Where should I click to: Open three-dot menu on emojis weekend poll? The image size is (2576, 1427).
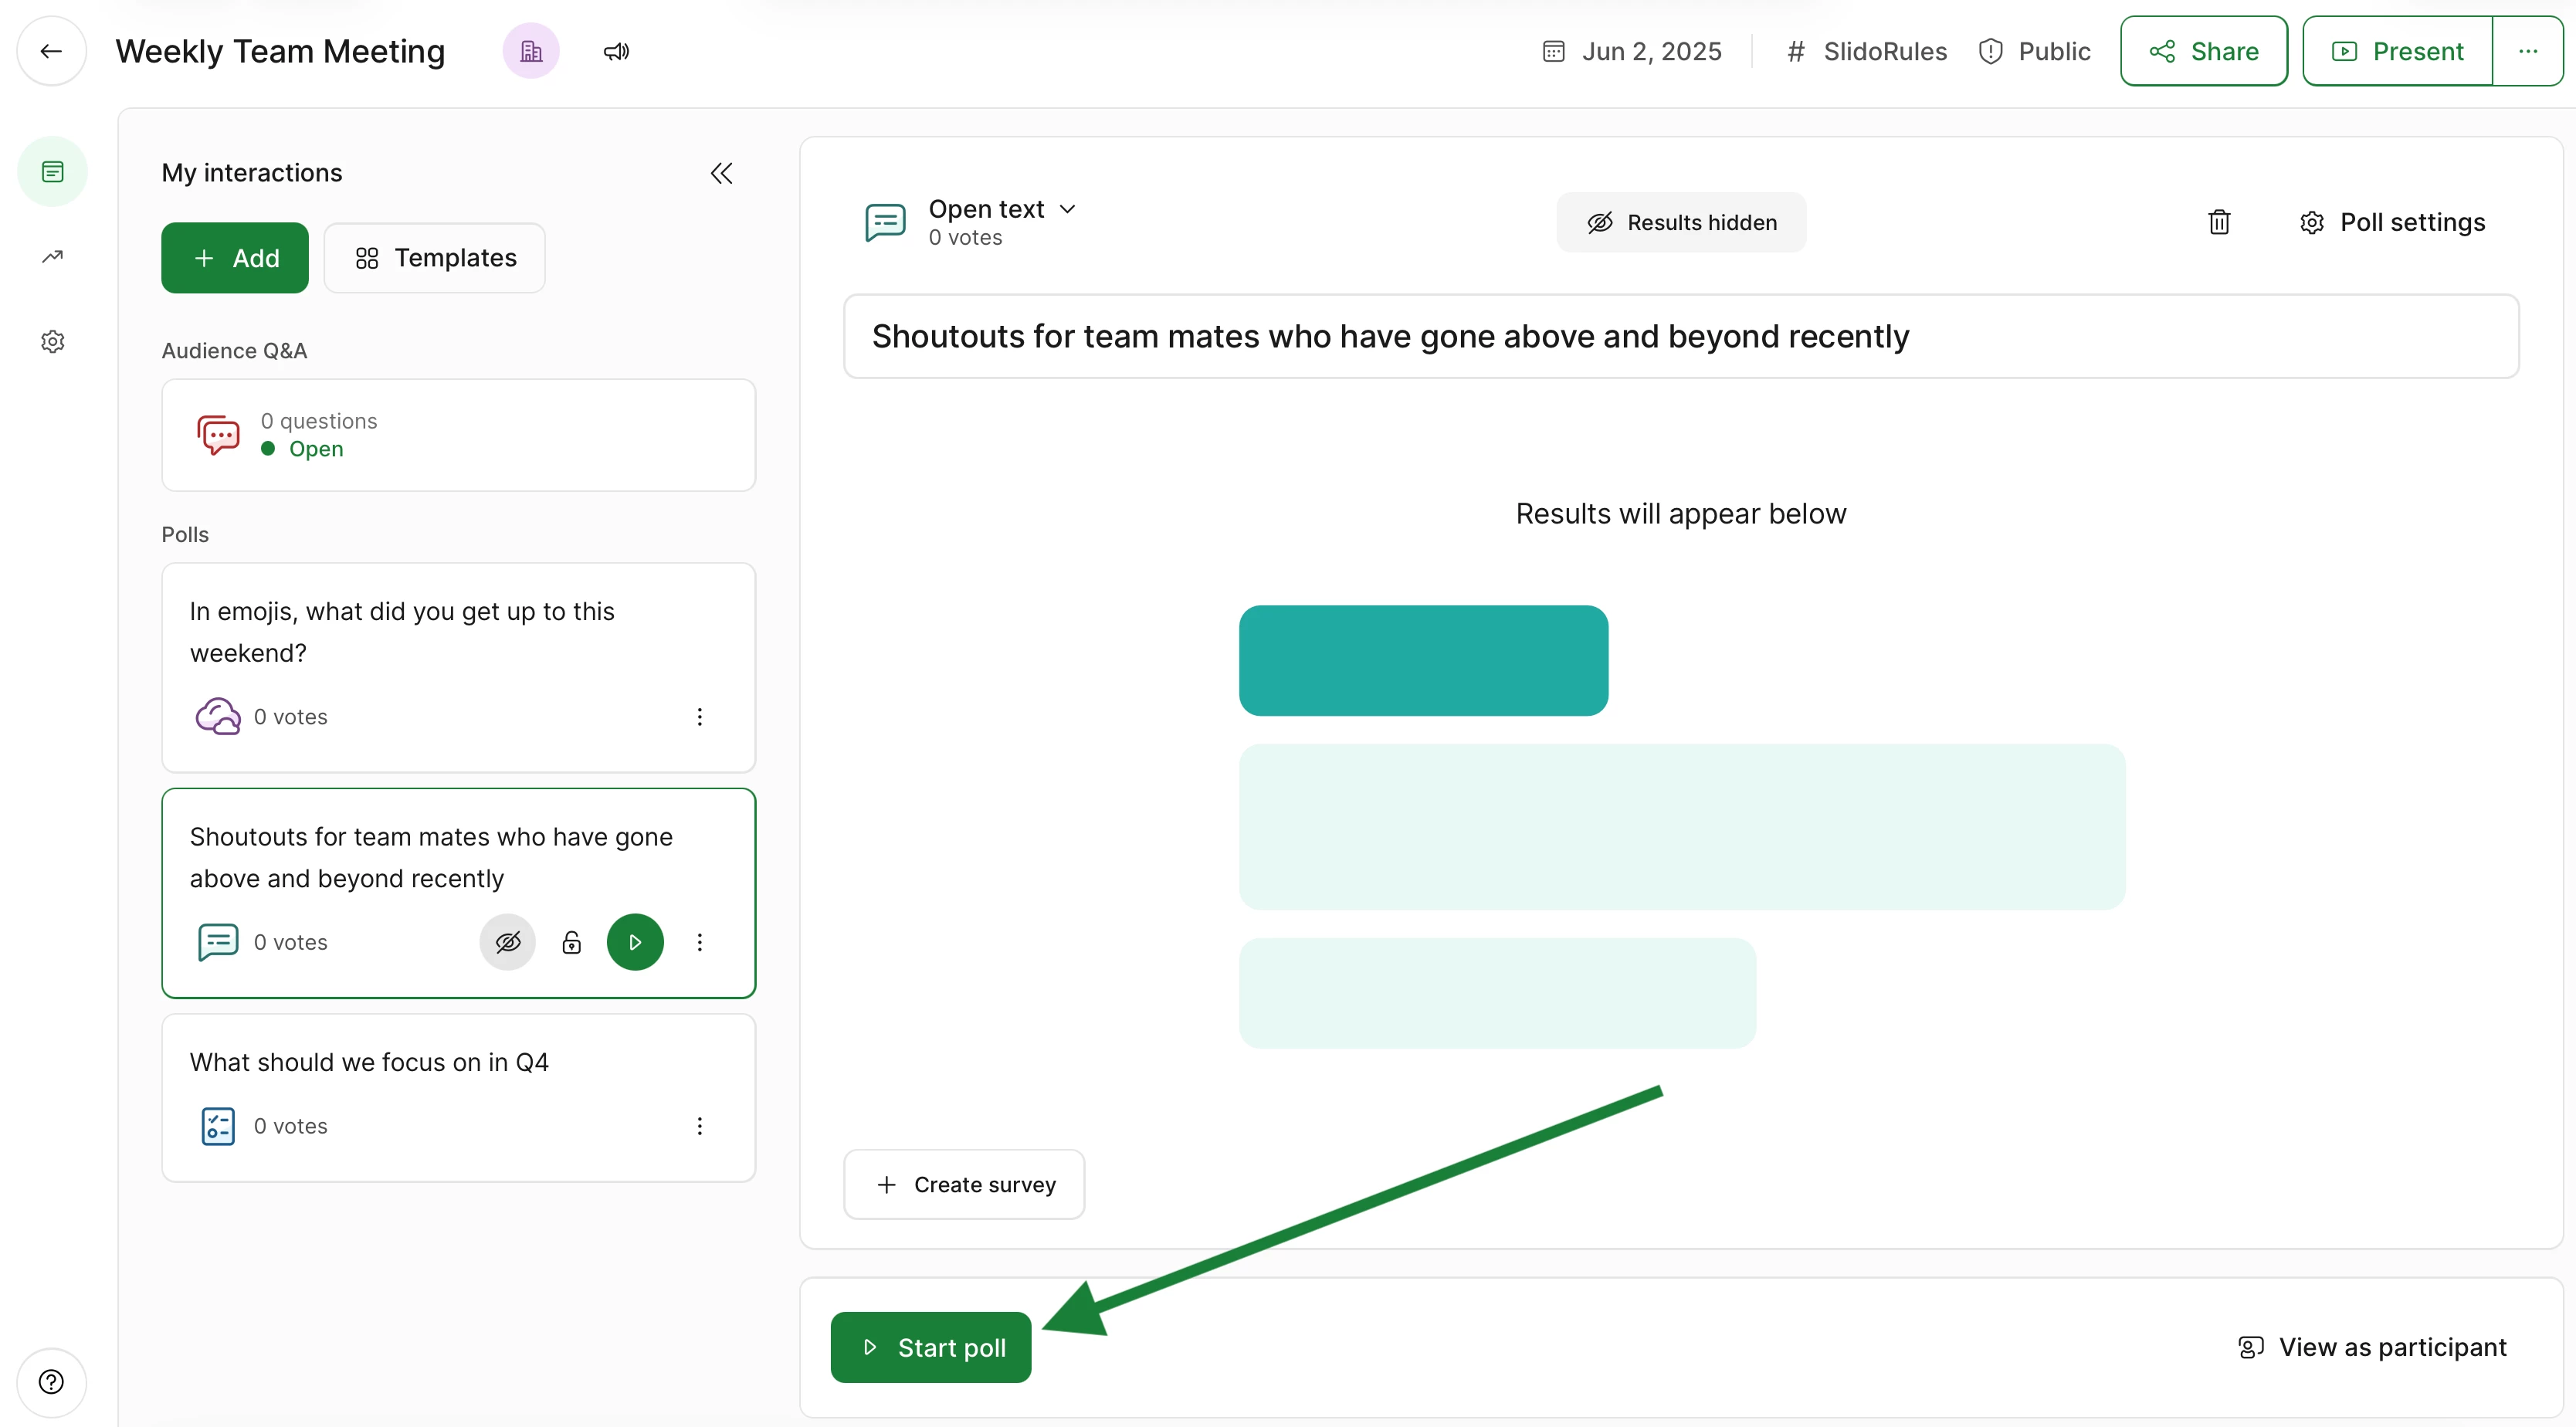point(700,717)
